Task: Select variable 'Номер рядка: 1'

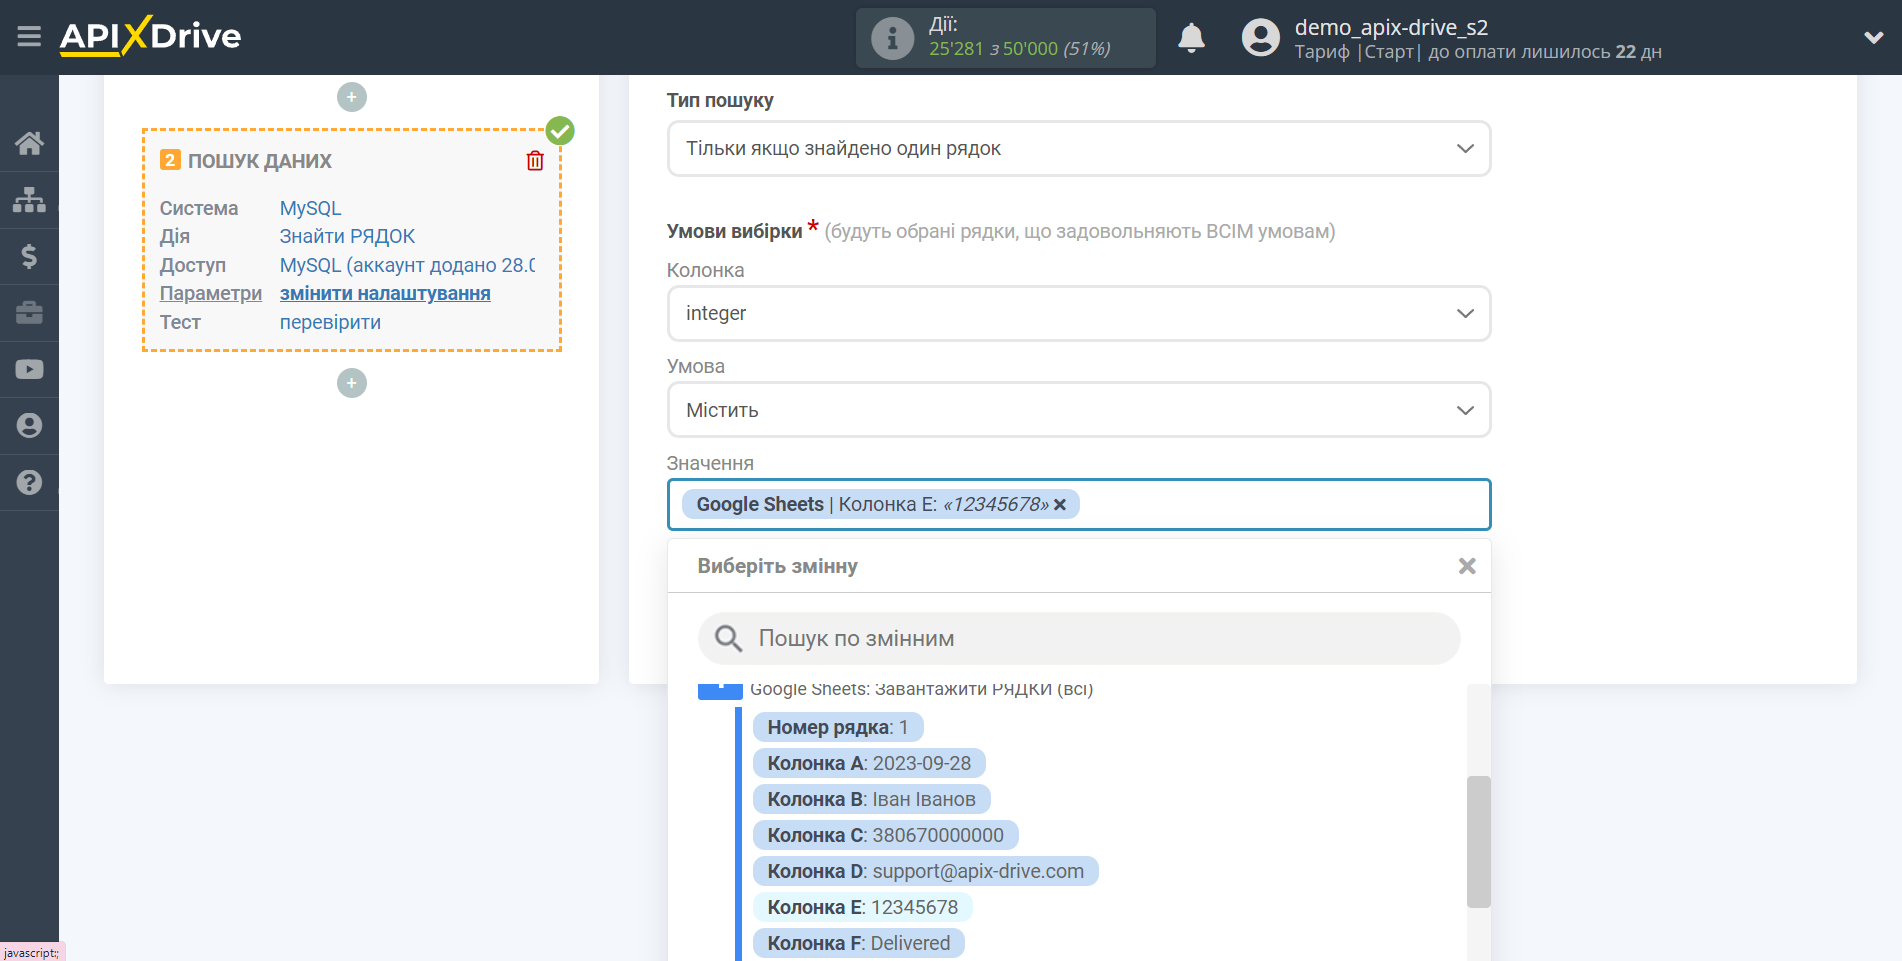Action: pos(838,727)
